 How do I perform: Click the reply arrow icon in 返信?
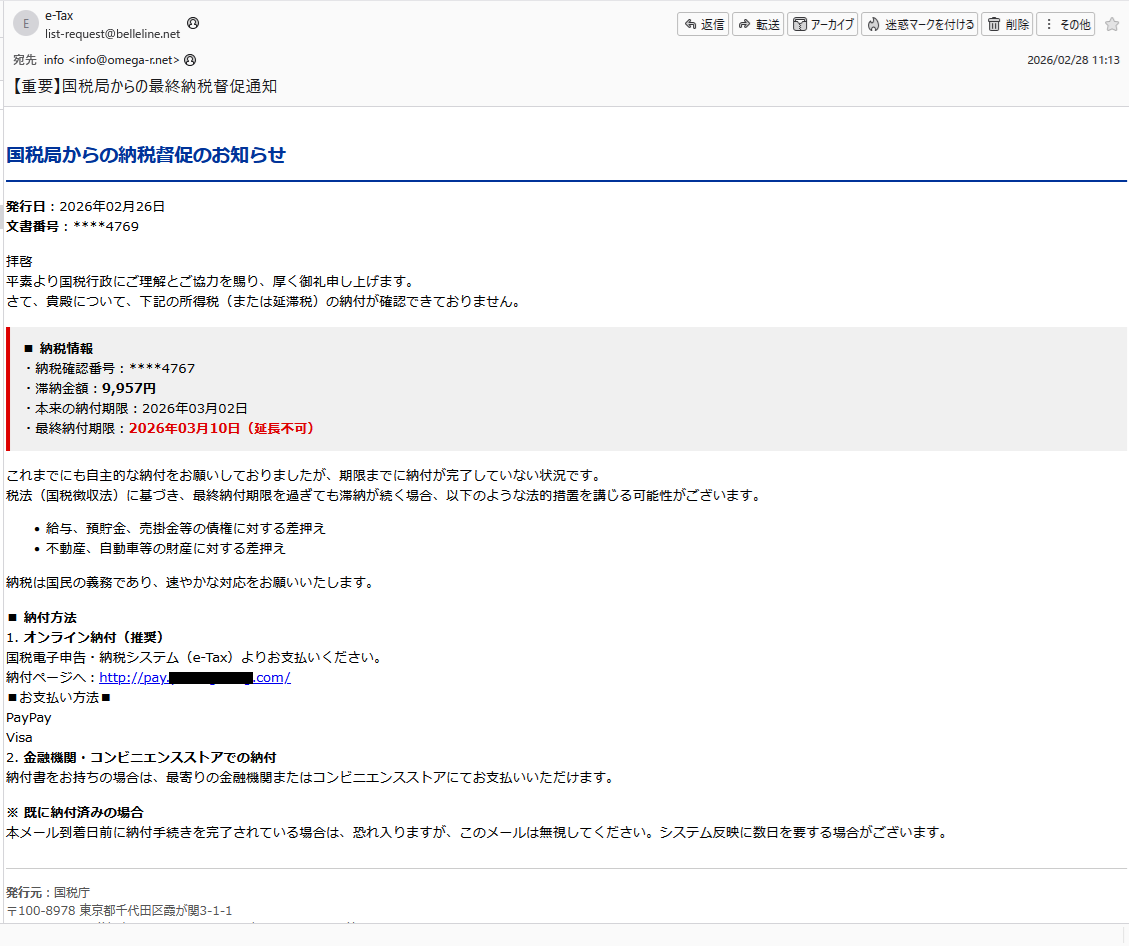(689, 23)
